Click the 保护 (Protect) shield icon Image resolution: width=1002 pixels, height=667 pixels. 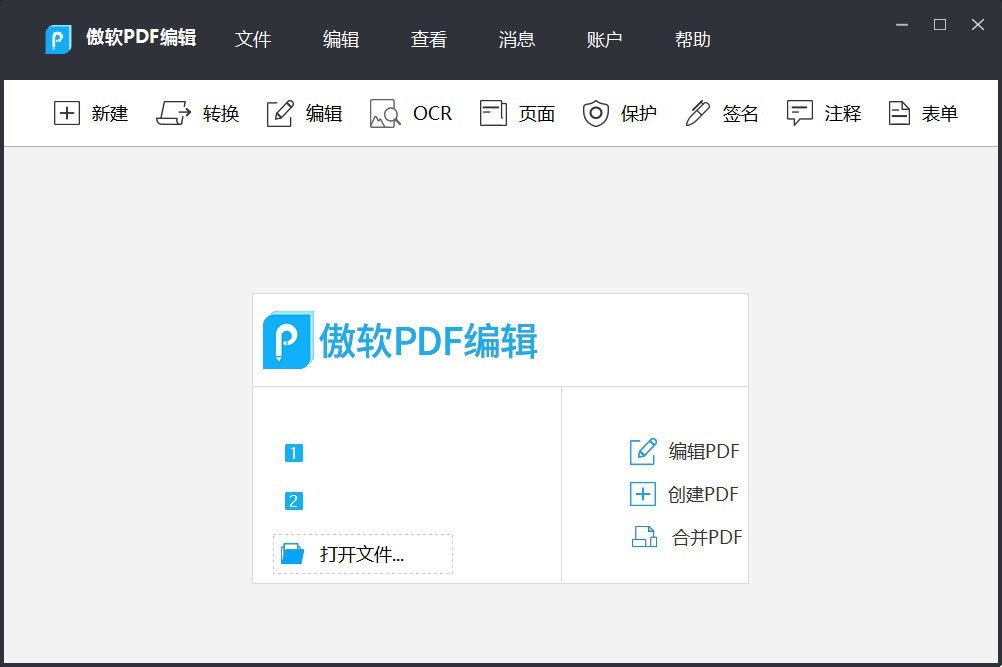tap(596, 113)
